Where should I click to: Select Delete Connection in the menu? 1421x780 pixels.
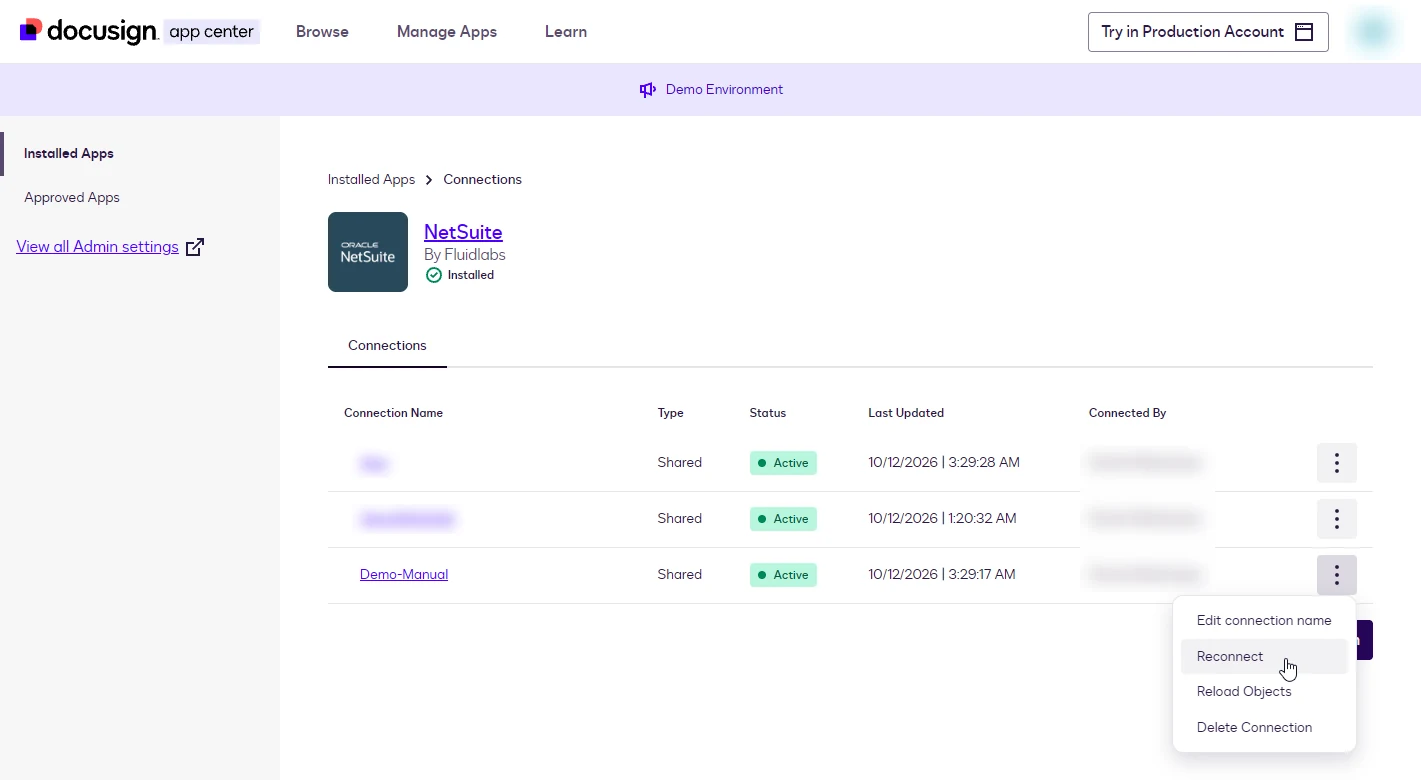point(1264,728)
